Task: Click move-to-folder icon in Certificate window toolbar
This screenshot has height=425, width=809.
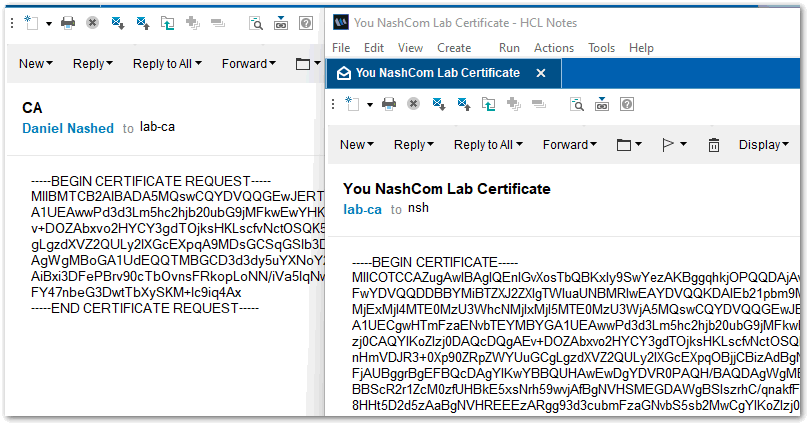Action: coord(489,104)
